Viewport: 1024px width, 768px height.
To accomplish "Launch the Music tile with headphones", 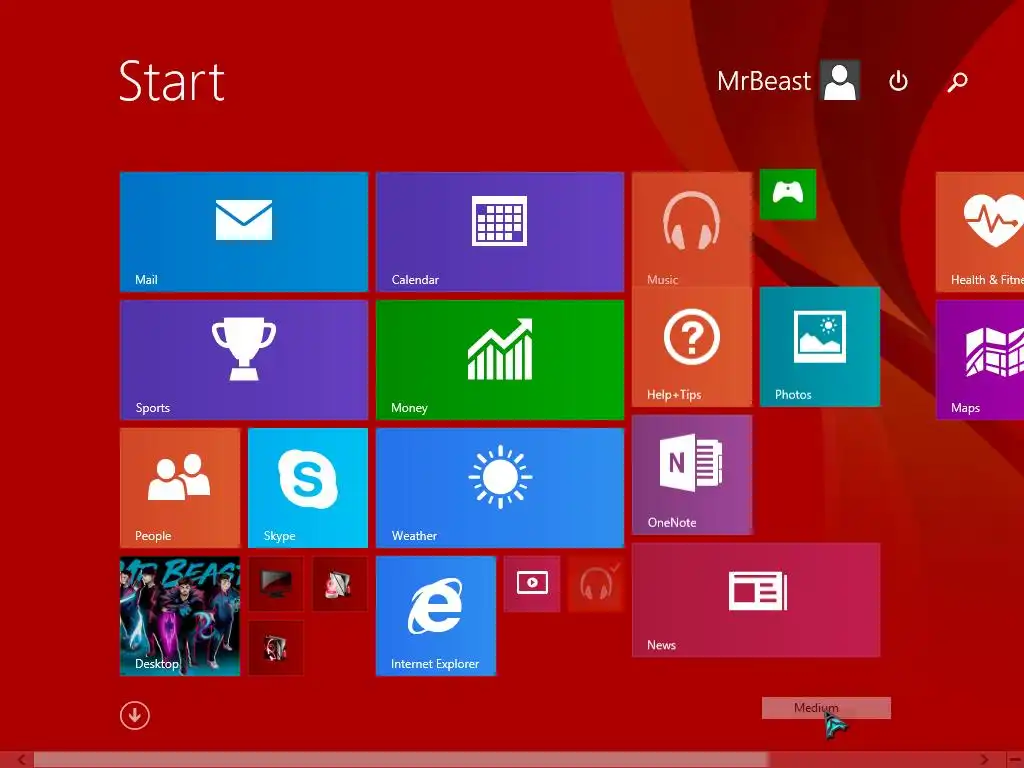I will (x=692, y=229).
